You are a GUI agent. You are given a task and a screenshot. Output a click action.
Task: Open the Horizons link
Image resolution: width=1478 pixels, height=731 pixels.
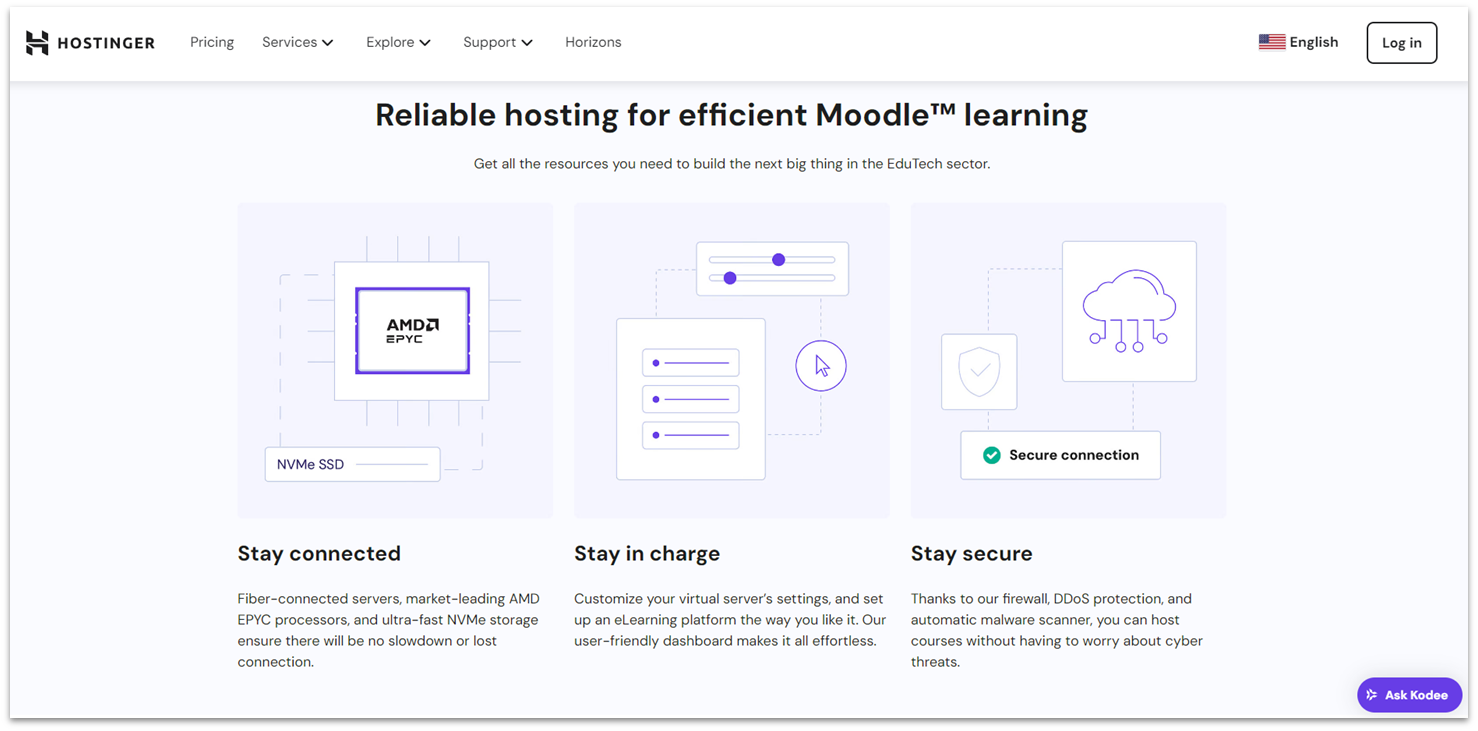(x=593, y=42)
